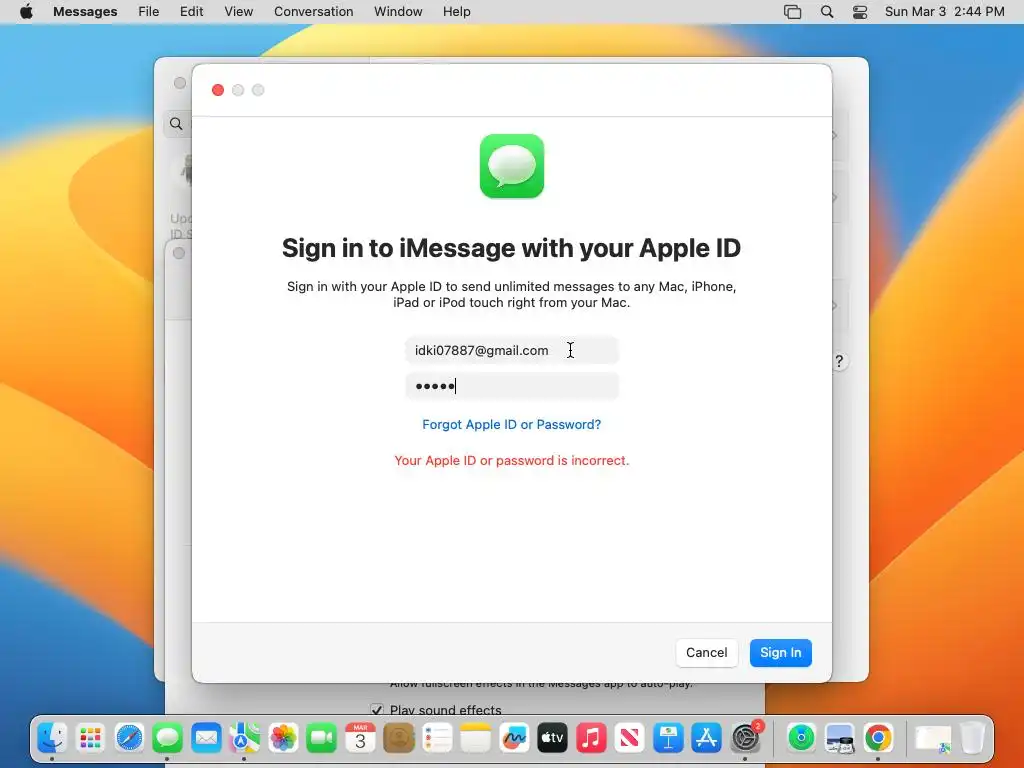Viewport: 1024px width, 768px height.
Task: Click the Messages icon in the Dock
Action: tap(168, 738)
